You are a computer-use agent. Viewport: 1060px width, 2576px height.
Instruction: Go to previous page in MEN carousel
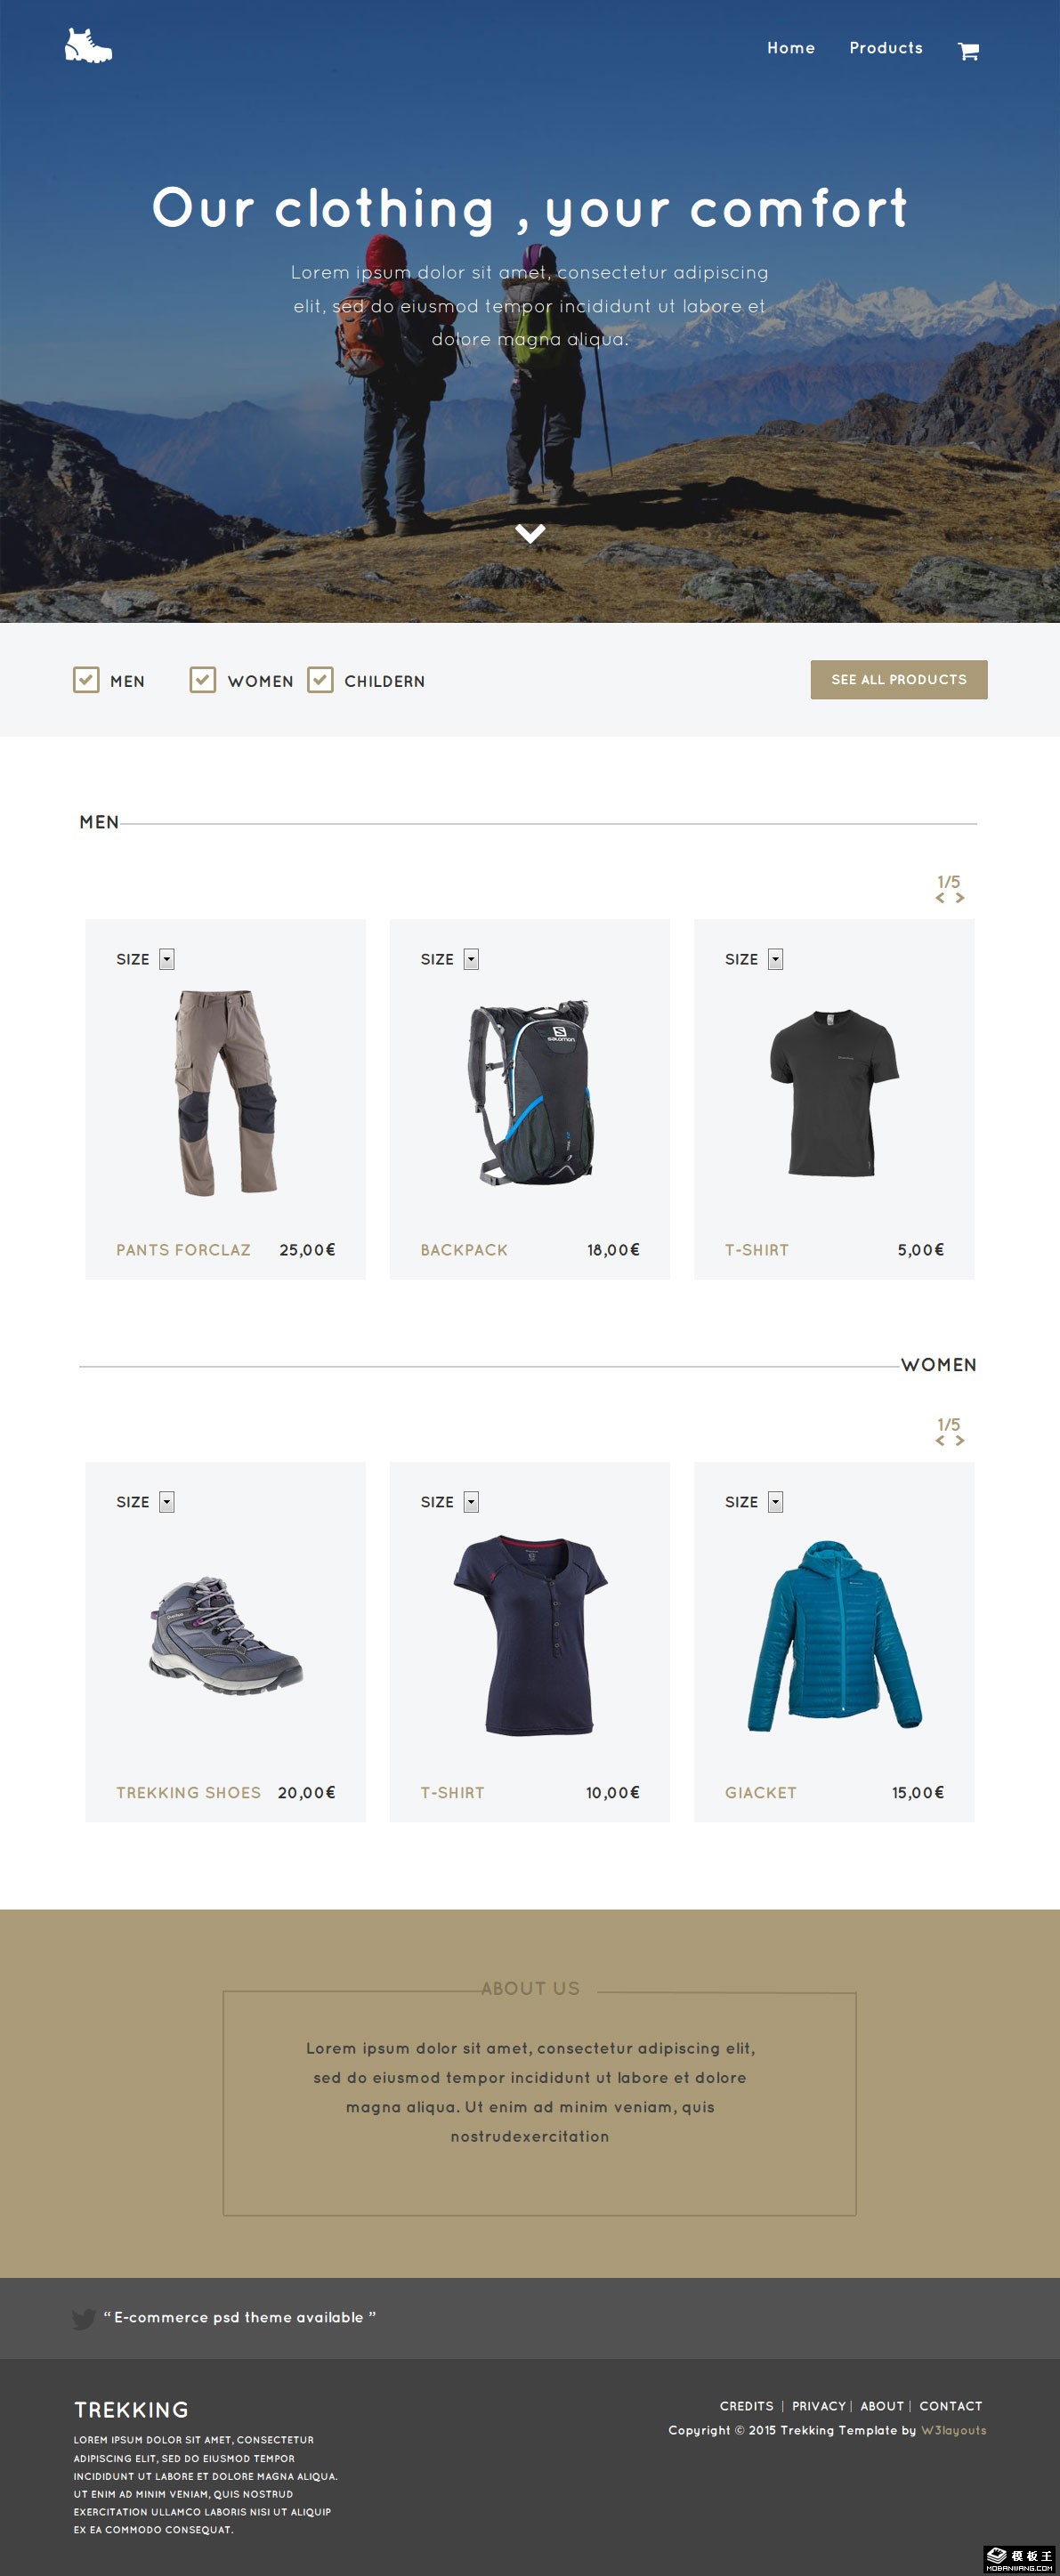coord(940,898)
